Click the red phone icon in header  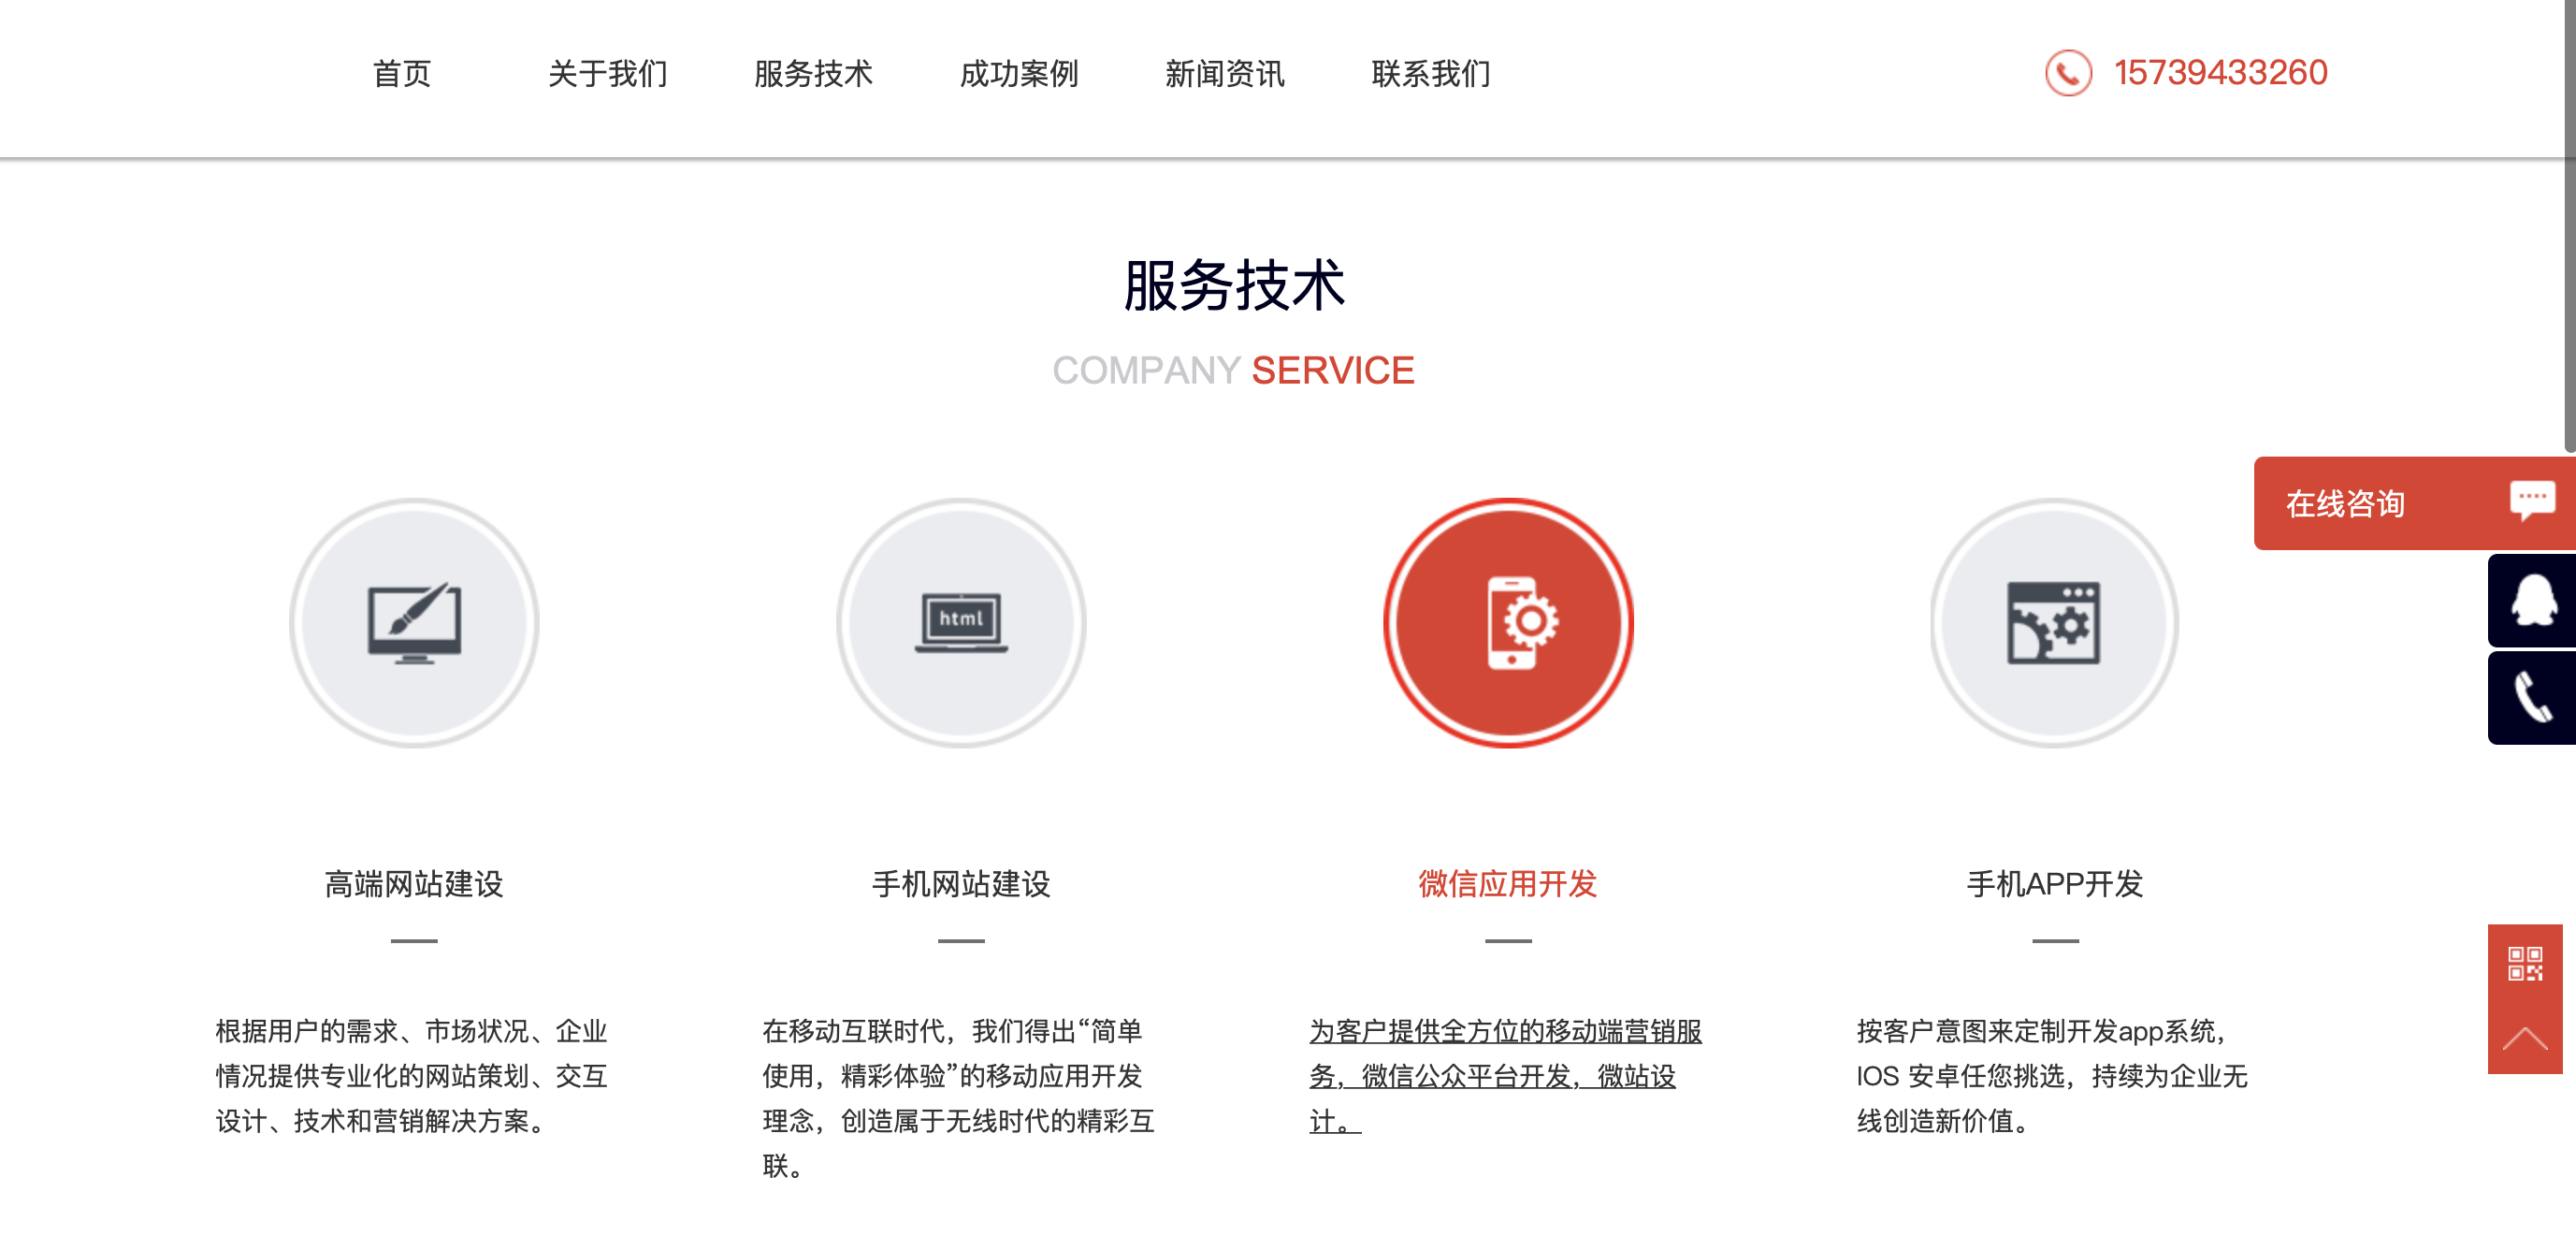tap(2068, 73)
